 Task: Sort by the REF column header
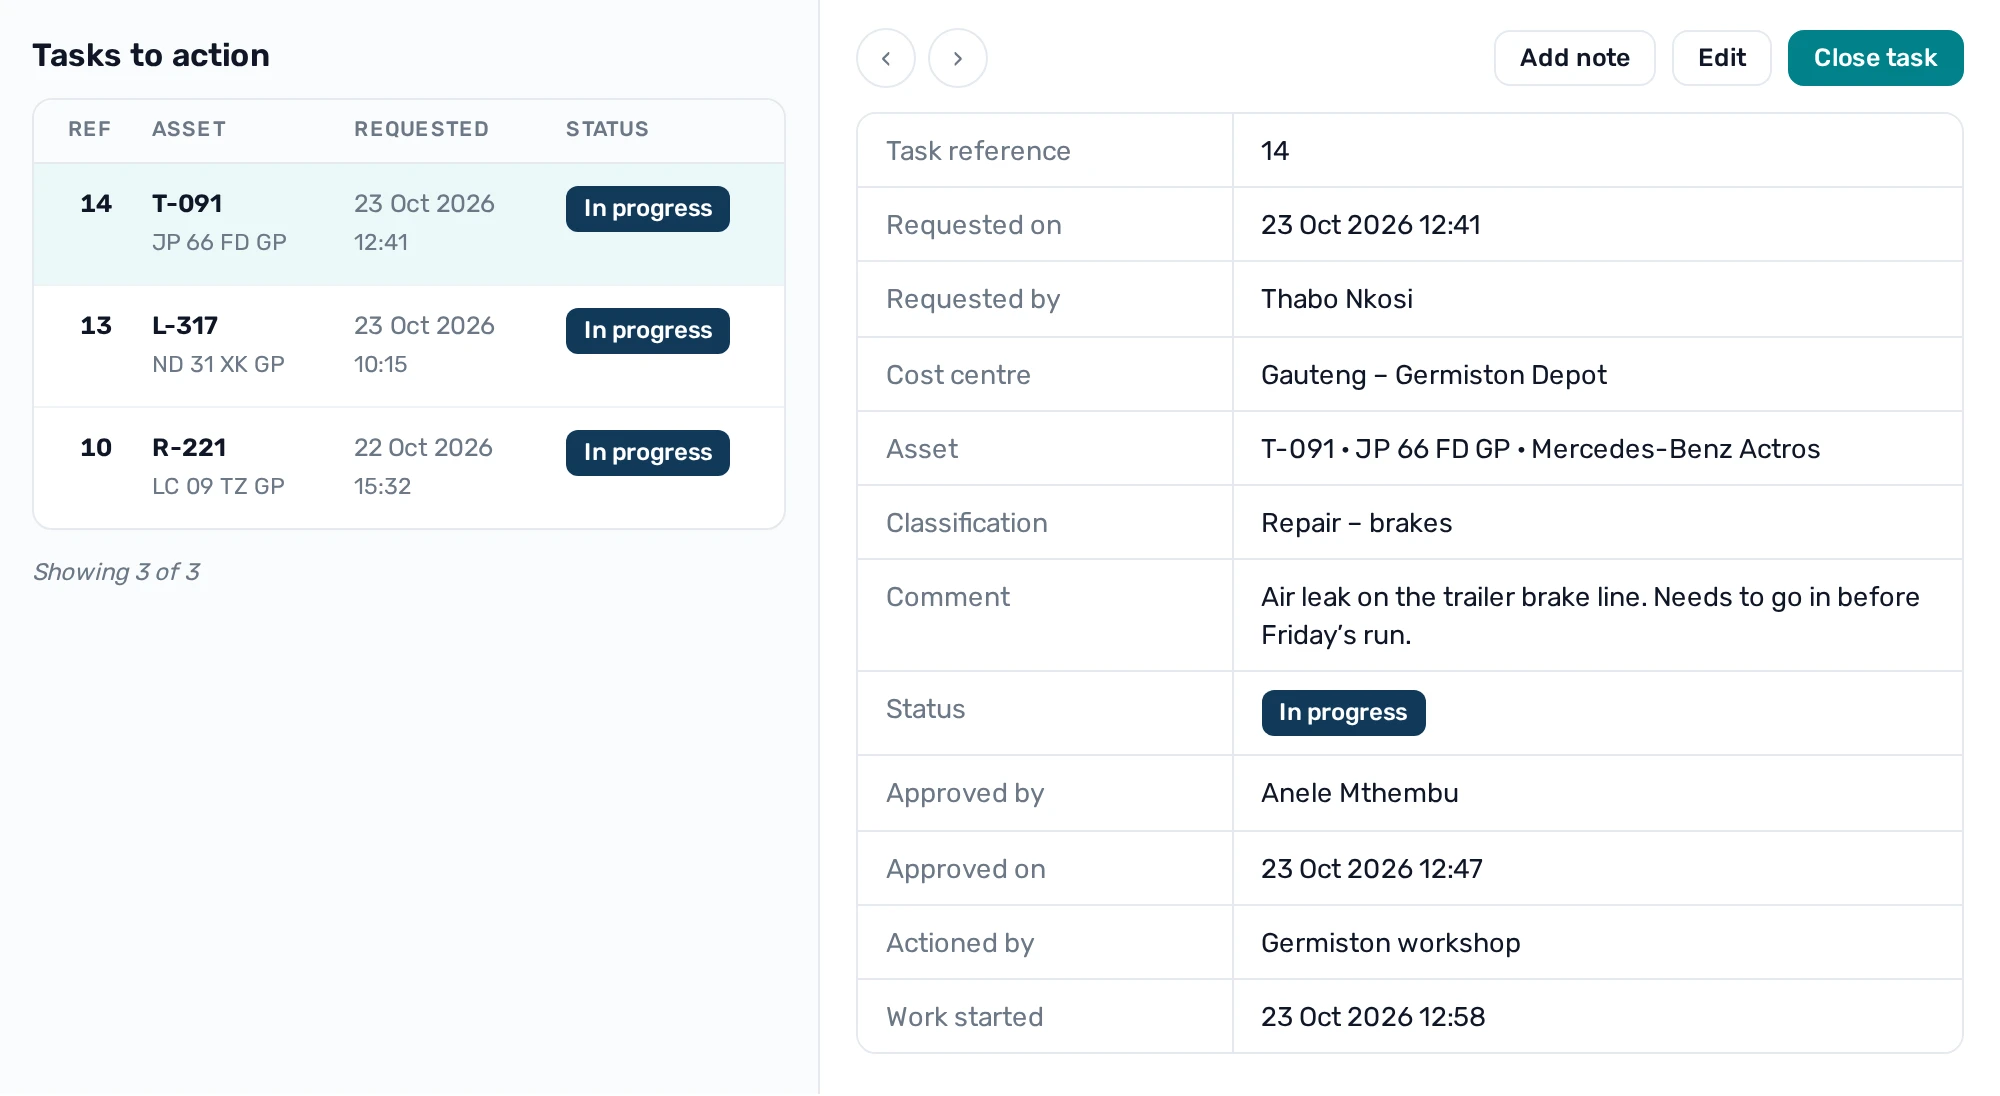[x=89, y=129]
